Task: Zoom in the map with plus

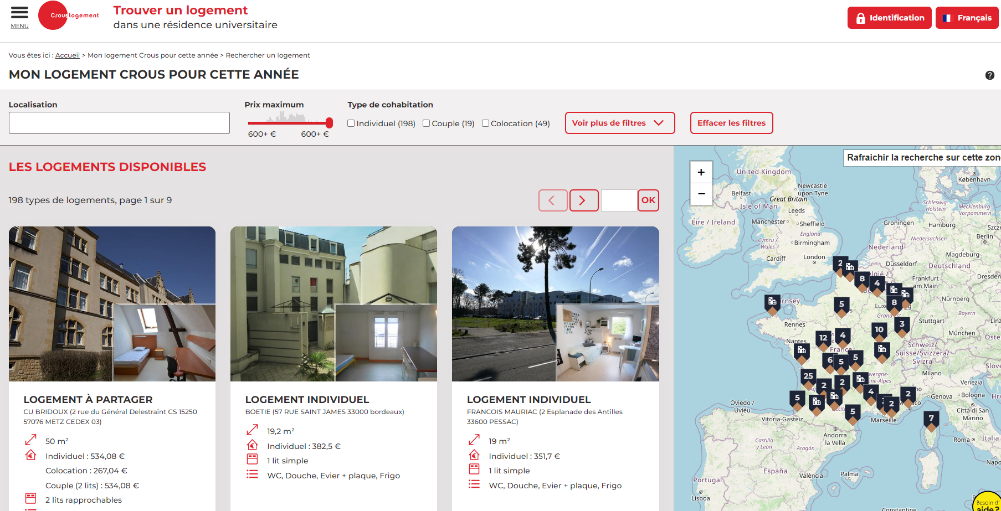Action: pos(701,172)
